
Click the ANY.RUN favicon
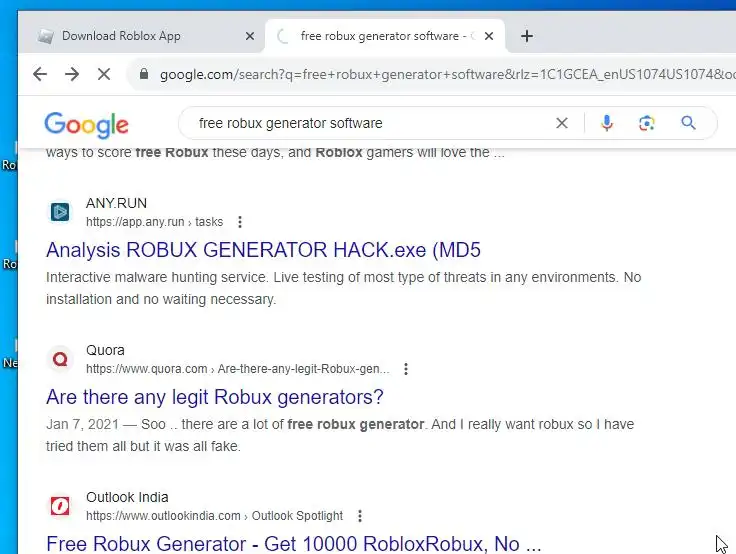(x=60, y=212)
